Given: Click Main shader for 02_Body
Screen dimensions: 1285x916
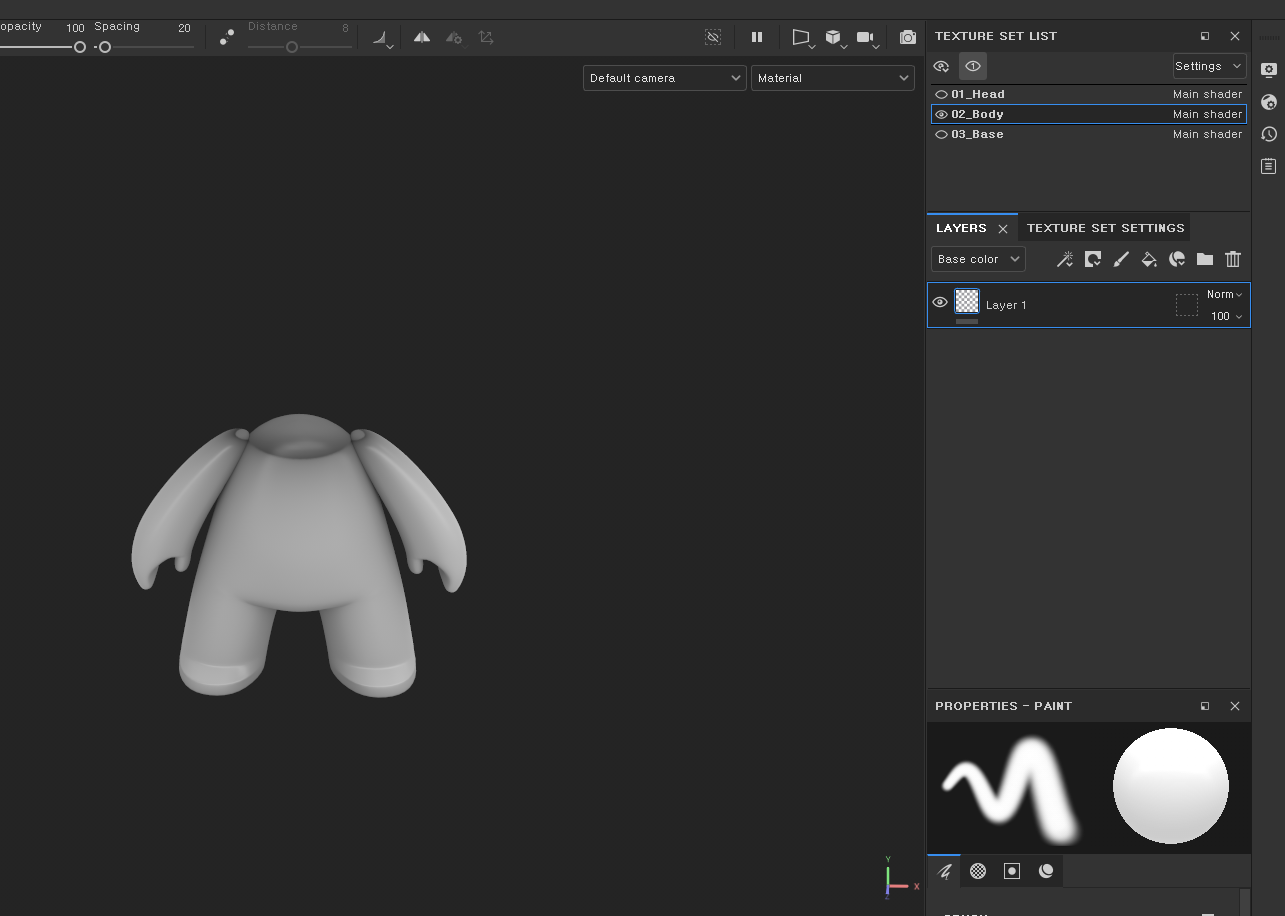Looking at the screenshot, I should pyautogui.click(x=1207, y=114).
